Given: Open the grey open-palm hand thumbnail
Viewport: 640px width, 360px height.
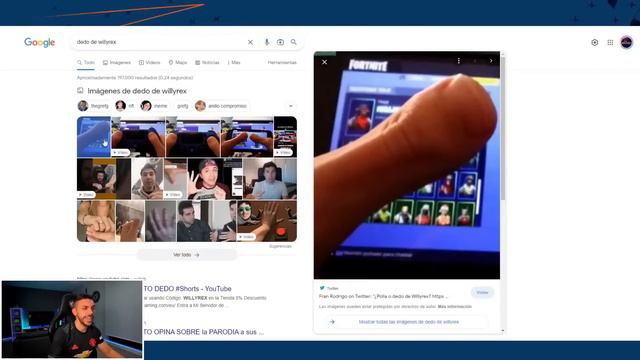Looking at the screenshot, I should [160, 221].
